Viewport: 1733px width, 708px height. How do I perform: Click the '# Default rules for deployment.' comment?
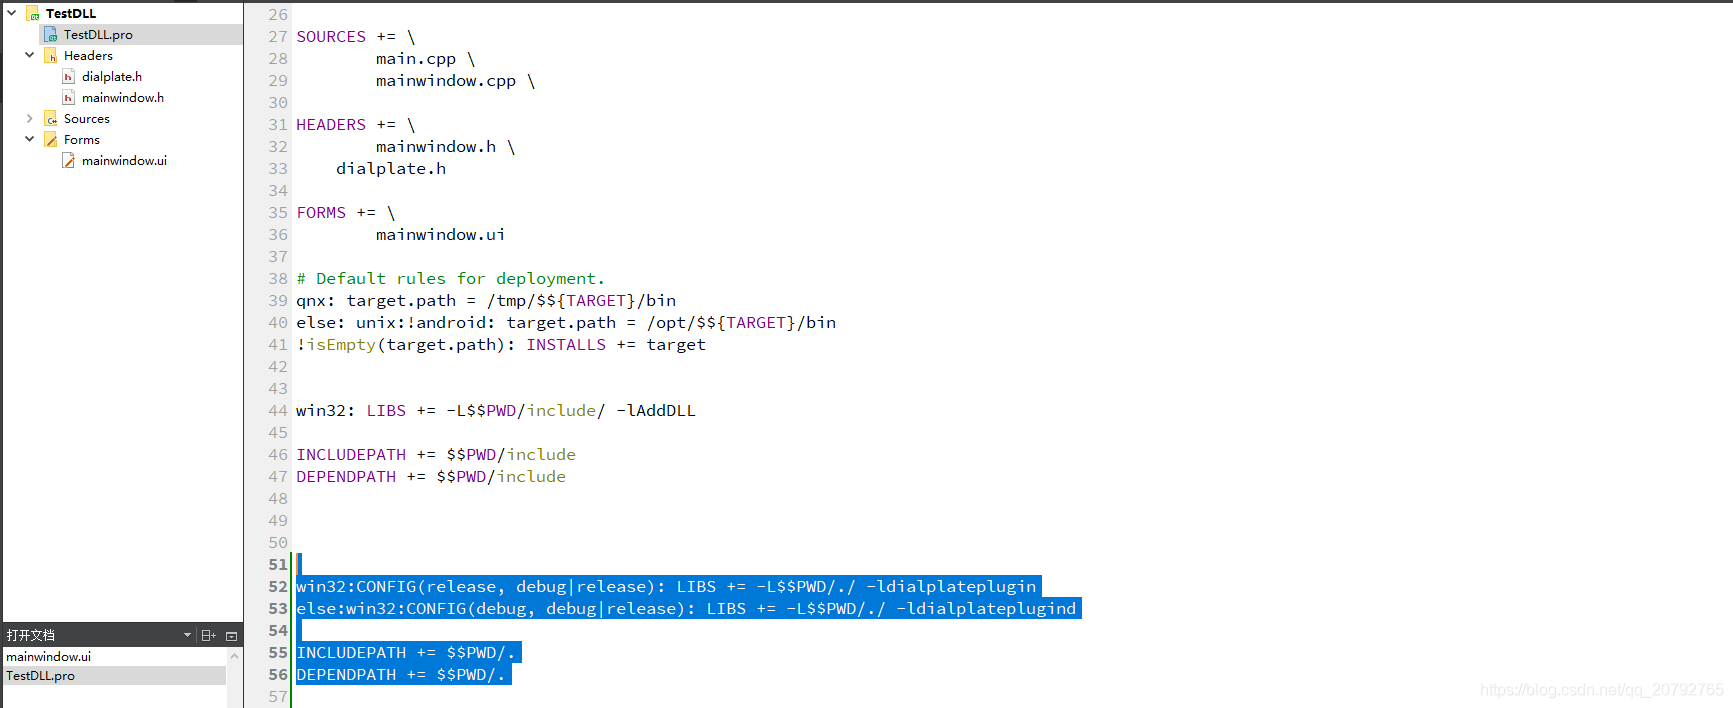click(x=451, y=279)
